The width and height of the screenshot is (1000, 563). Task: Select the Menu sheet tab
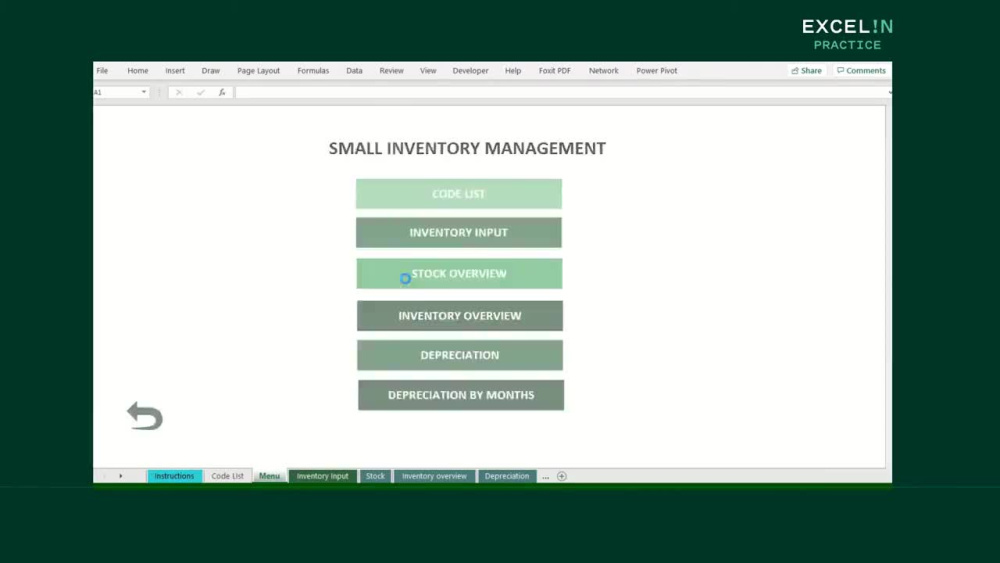point(269,476)
